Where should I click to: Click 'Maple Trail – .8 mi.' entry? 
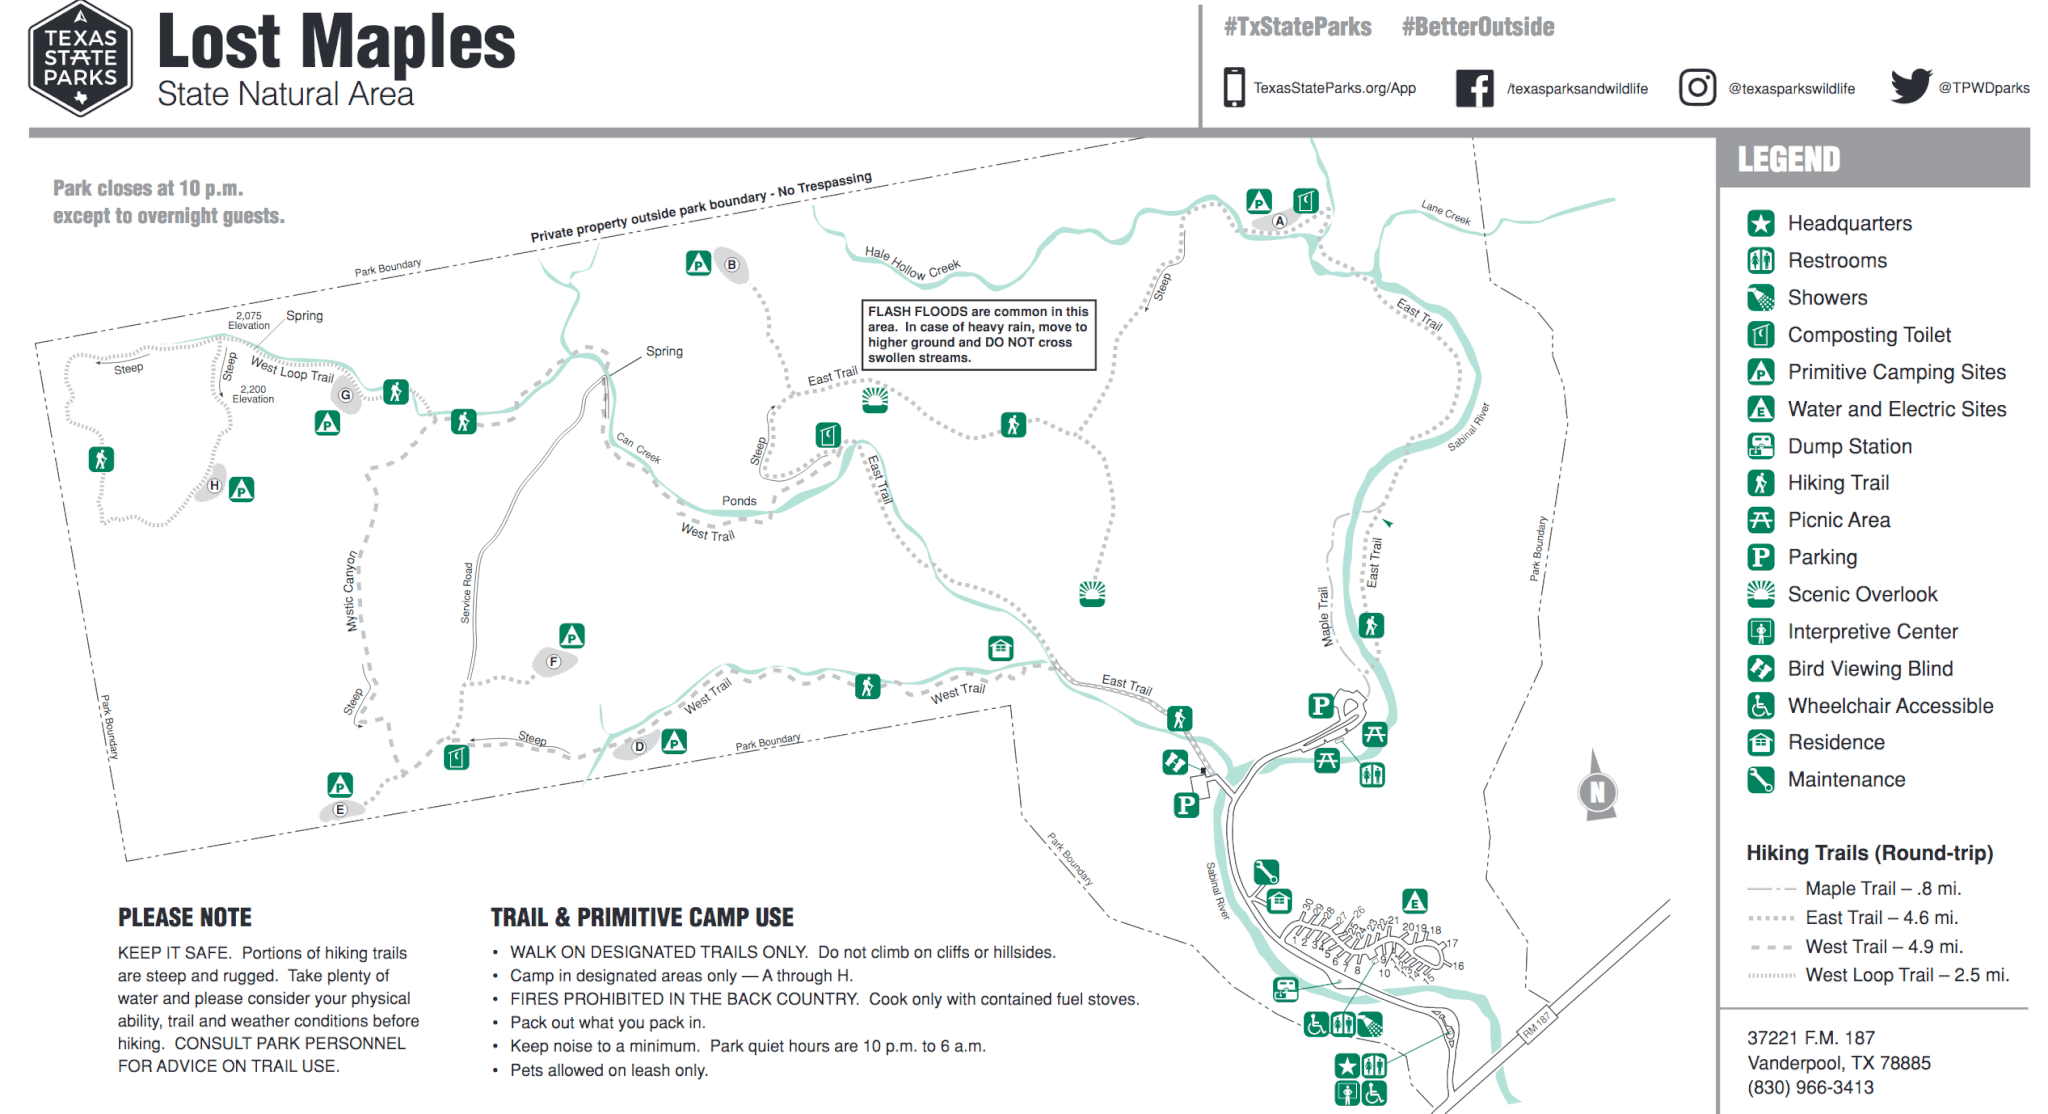(1883, 888)
